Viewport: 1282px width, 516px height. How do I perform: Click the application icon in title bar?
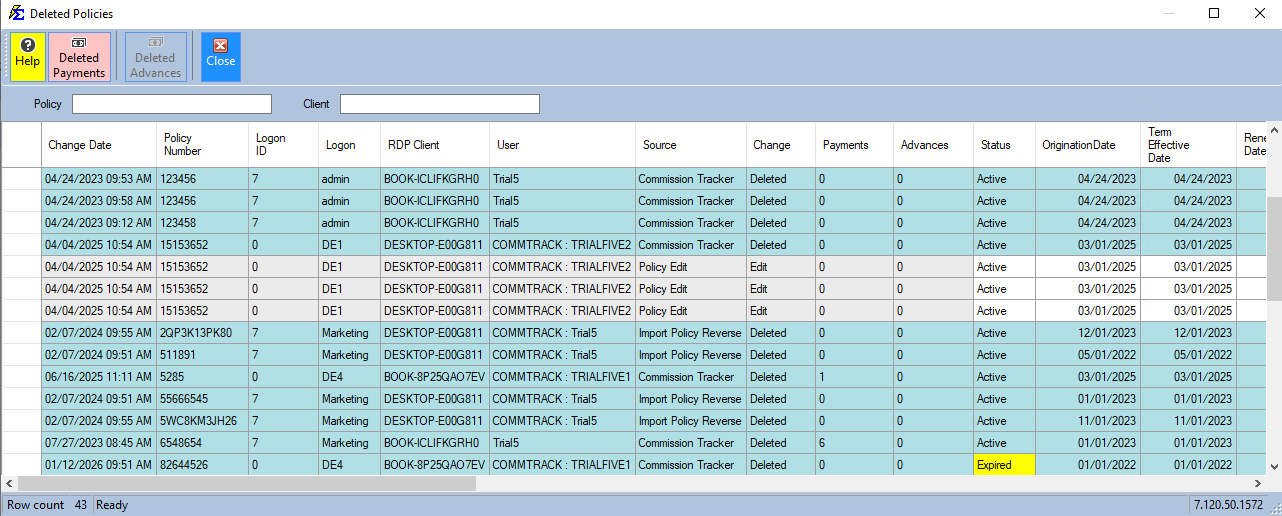tap(16, 13)
